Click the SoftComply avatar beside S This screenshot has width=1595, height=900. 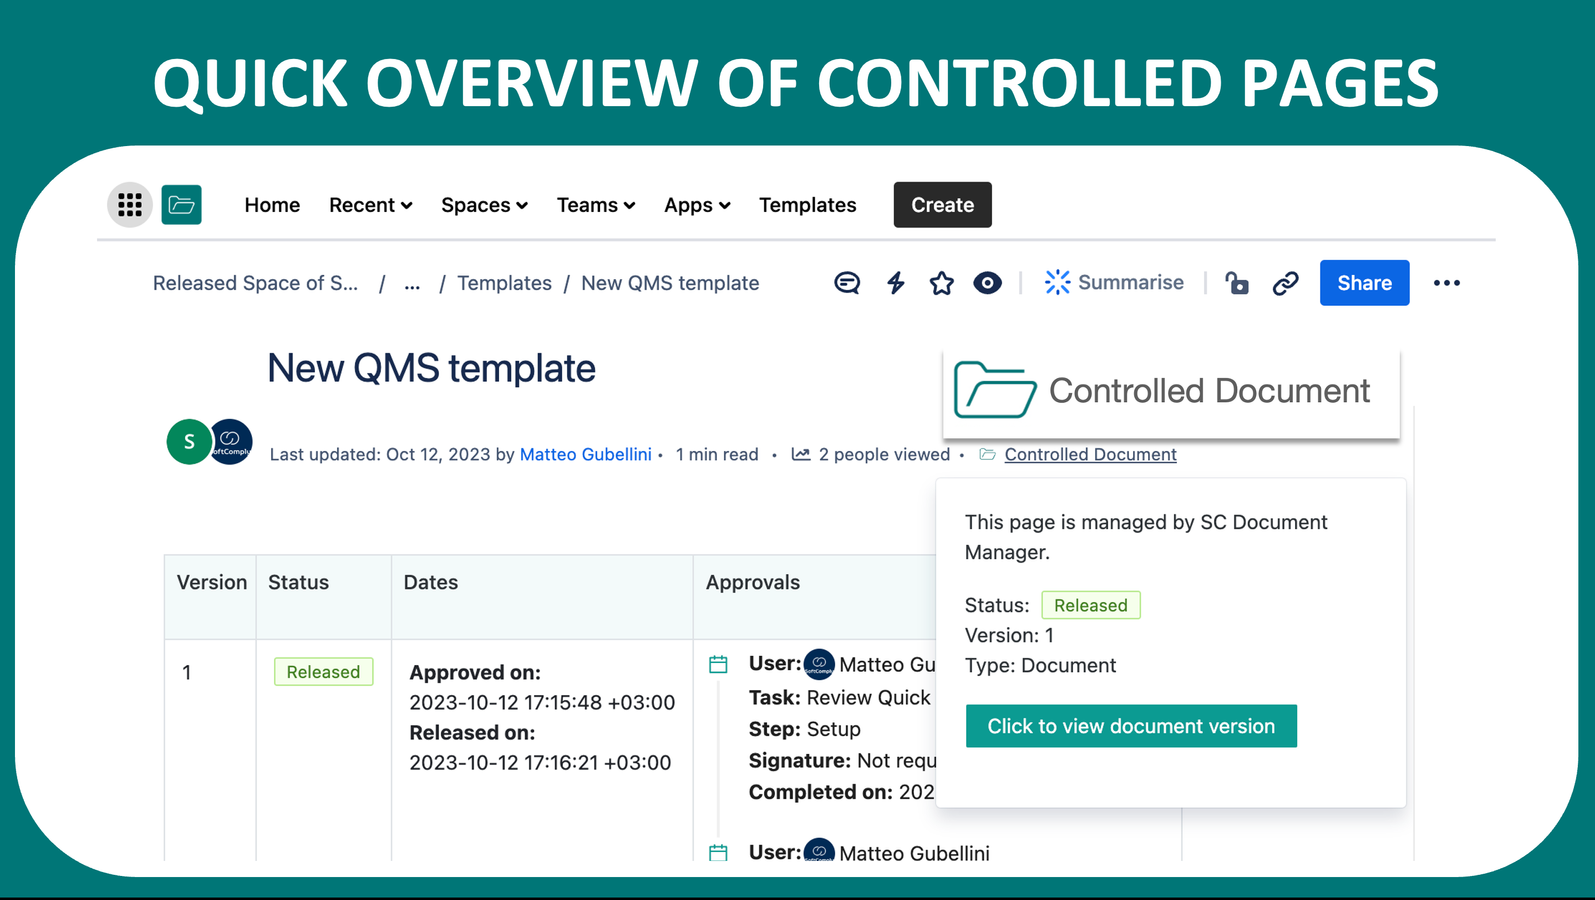click(231, 442)
